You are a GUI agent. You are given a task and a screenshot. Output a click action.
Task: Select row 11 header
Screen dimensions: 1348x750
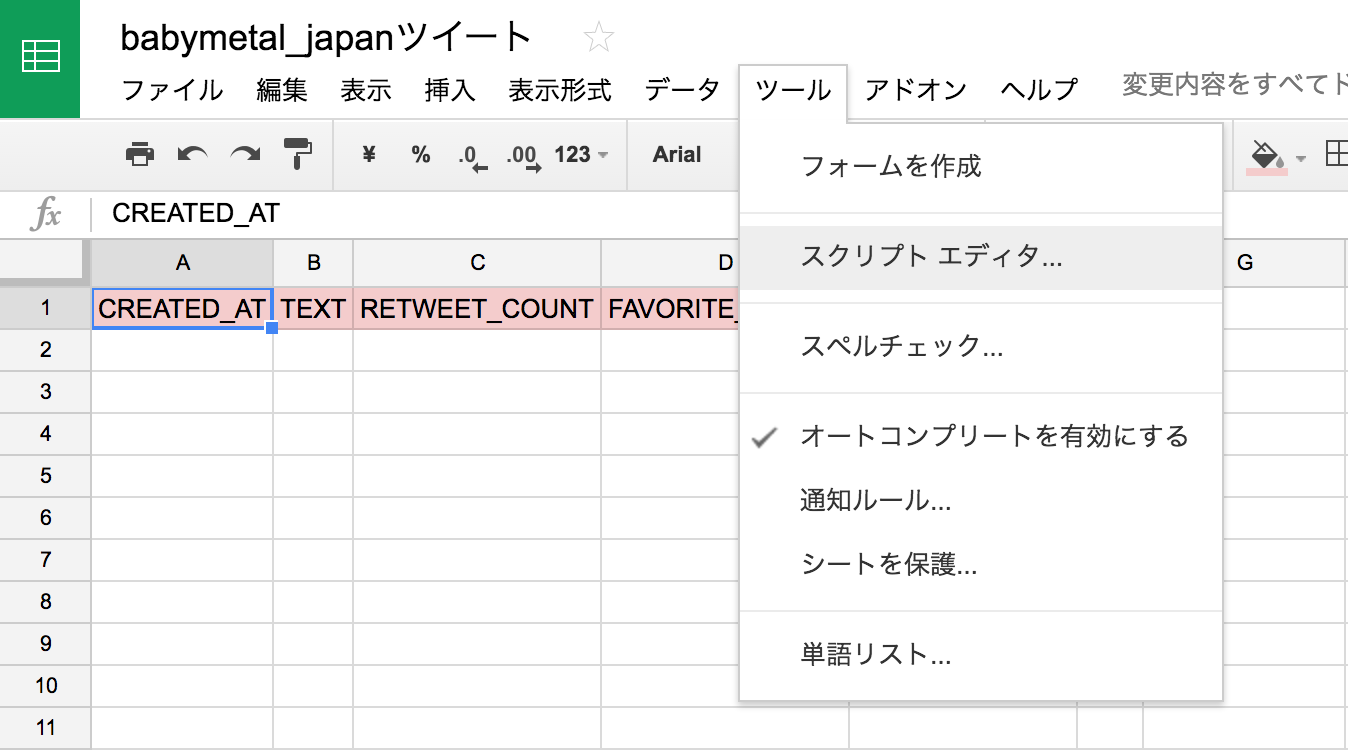point(45,728)
